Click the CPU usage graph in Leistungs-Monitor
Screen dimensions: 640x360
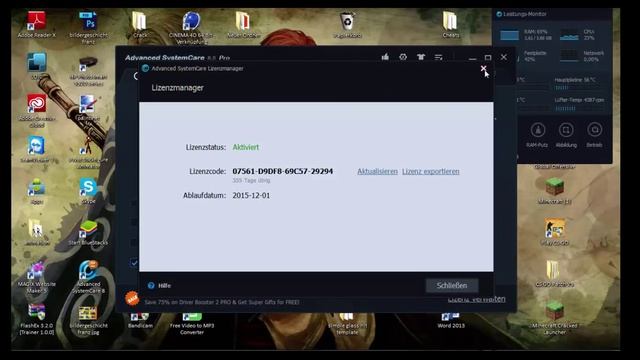click(569, 35)
